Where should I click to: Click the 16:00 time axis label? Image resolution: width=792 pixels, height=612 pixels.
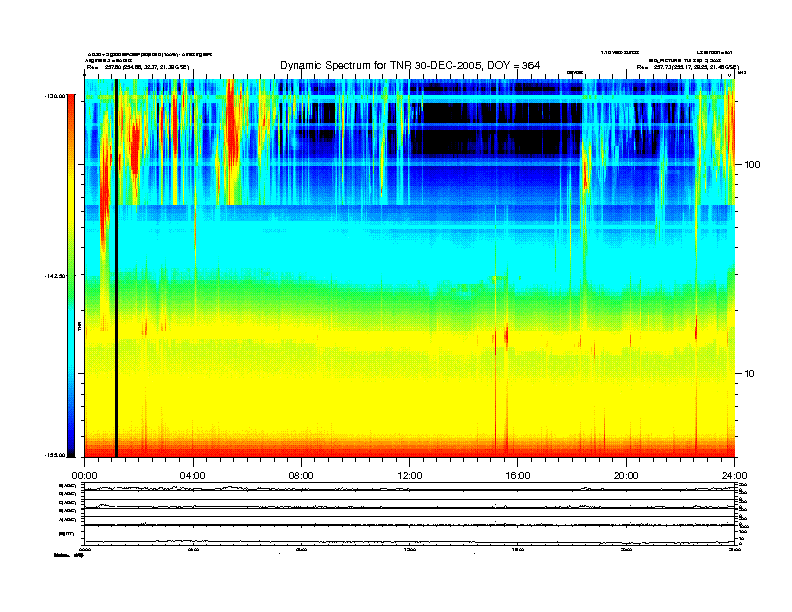point(518,476)
